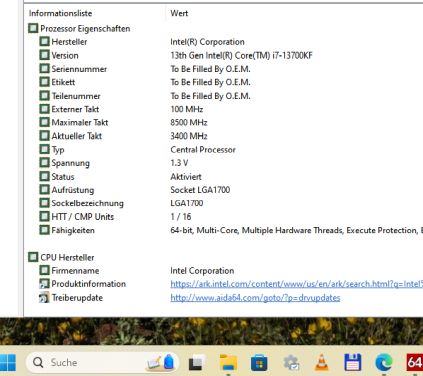Open Task View from the taskbar
423x376 pixels.
pyautogui.click(x=195, y=363)
